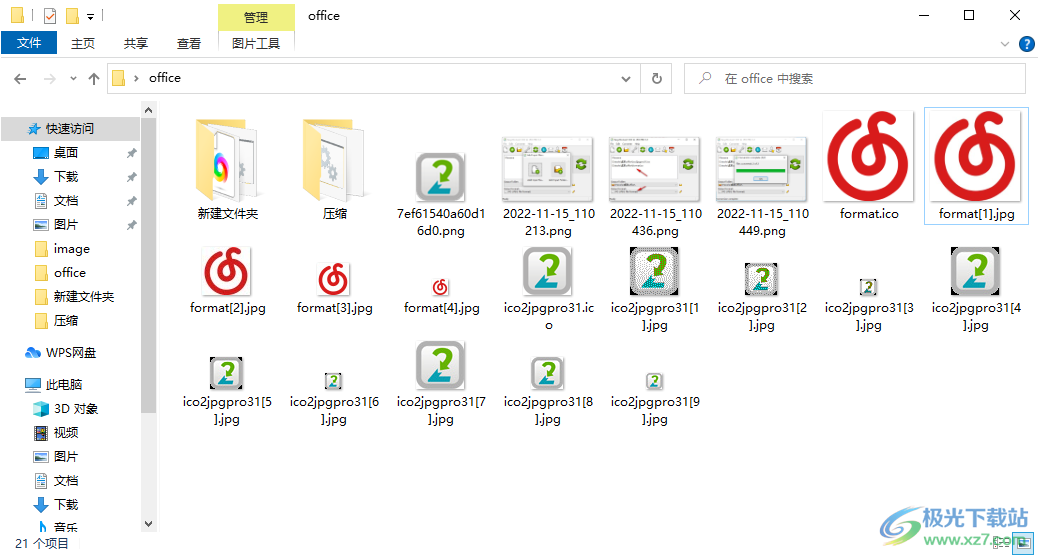Expand the address bar history dropdown

tap(626, 79)
